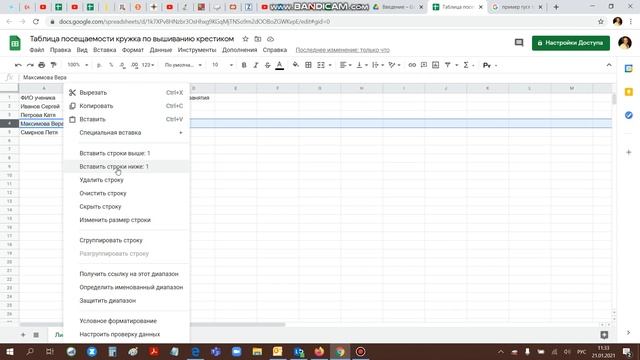Activate the paint format tool
Viewport: 640px width, 360px height.
point(53,65)
